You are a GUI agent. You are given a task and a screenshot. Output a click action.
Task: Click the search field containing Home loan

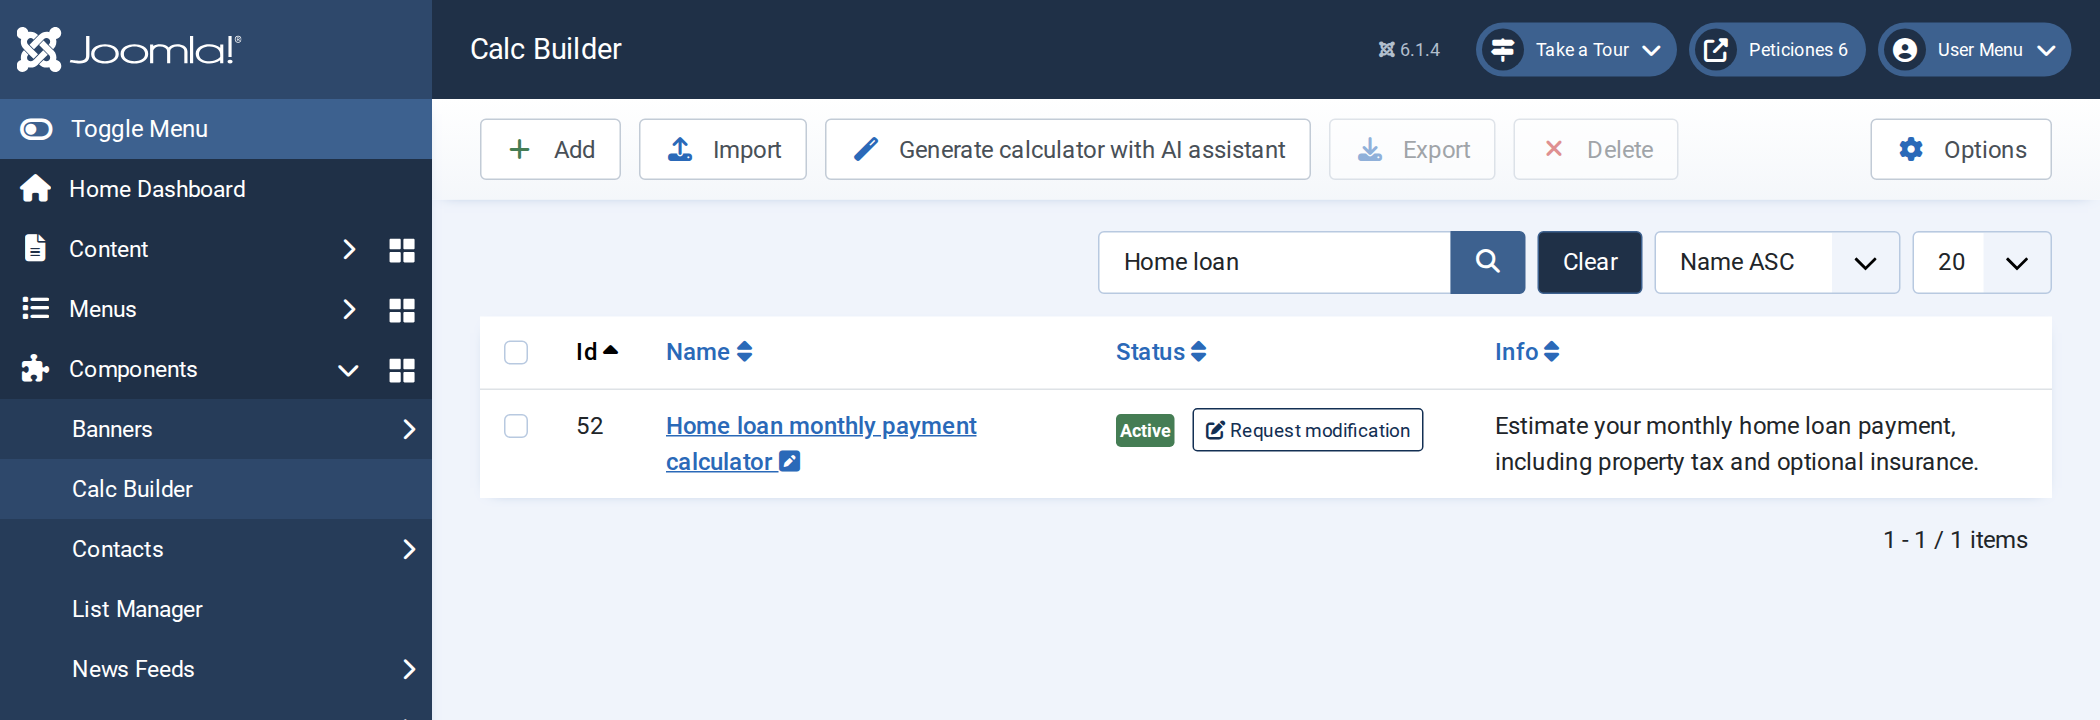(x=1274, y=262)
